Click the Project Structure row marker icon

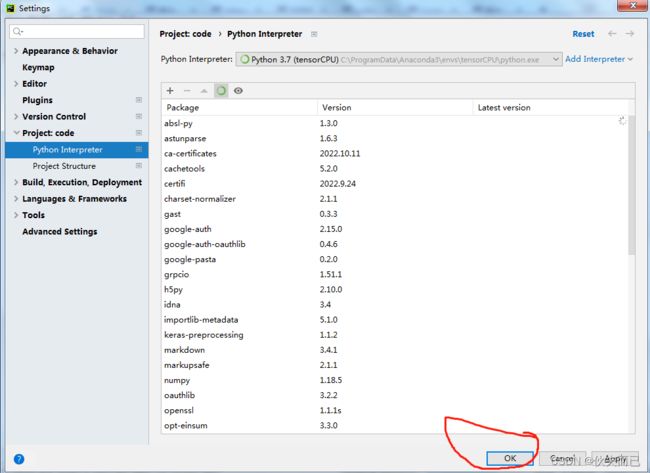point(139,166)
